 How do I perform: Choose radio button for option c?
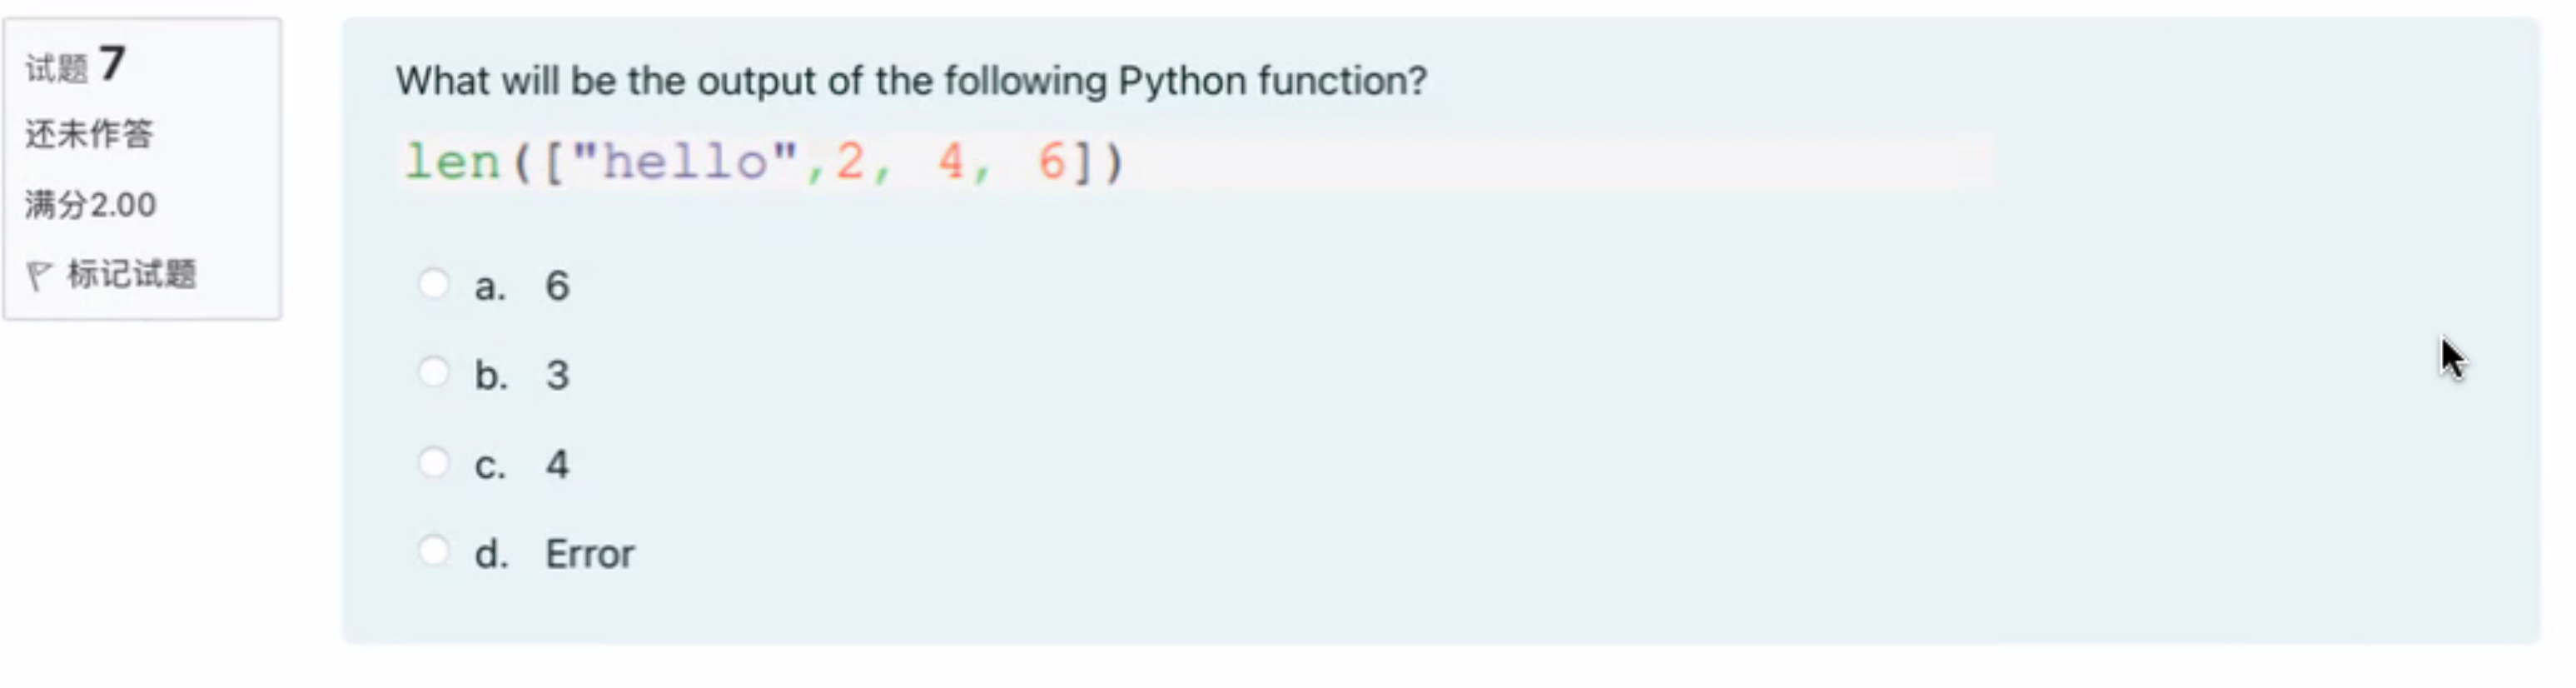click(433, 462)
